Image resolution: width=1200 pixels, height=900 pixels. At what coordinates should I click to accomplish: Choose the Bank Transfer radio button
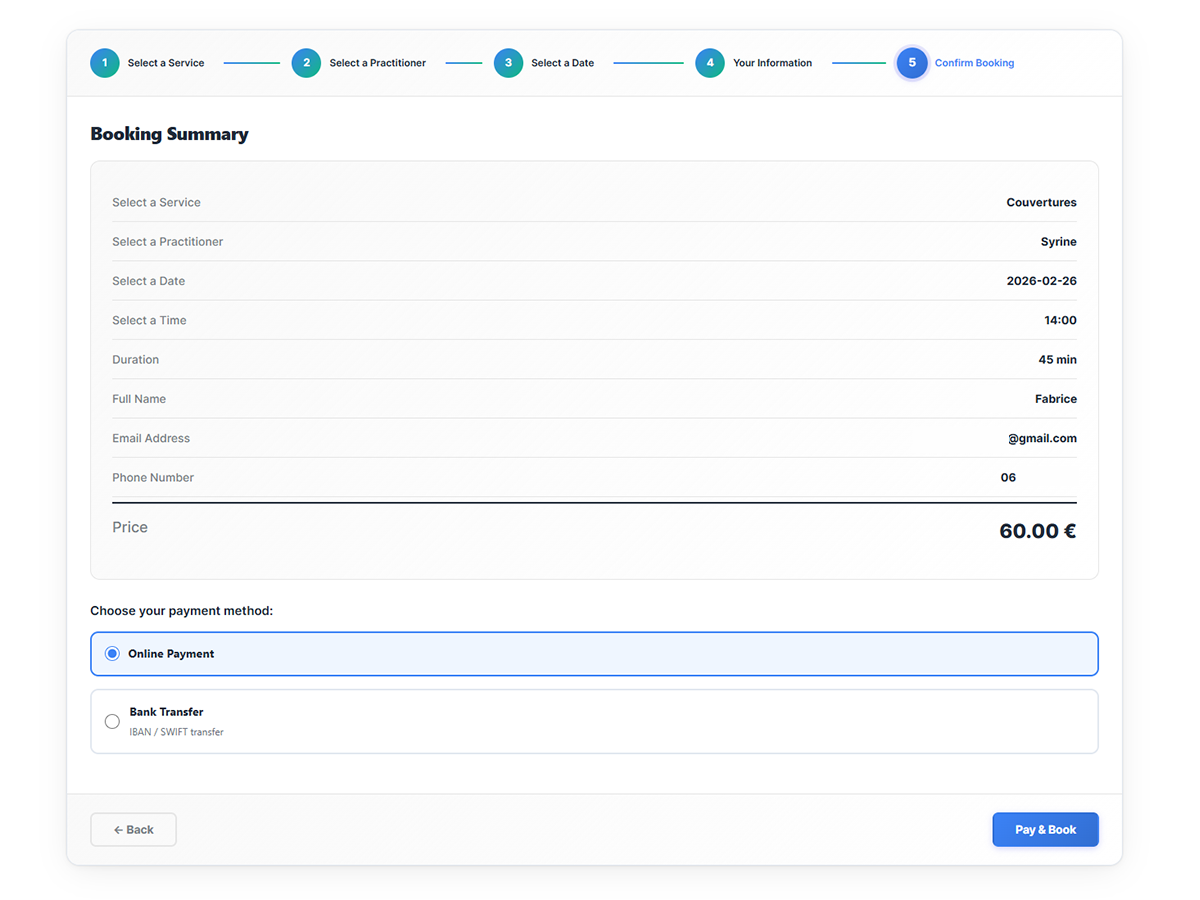click(112, 721)
